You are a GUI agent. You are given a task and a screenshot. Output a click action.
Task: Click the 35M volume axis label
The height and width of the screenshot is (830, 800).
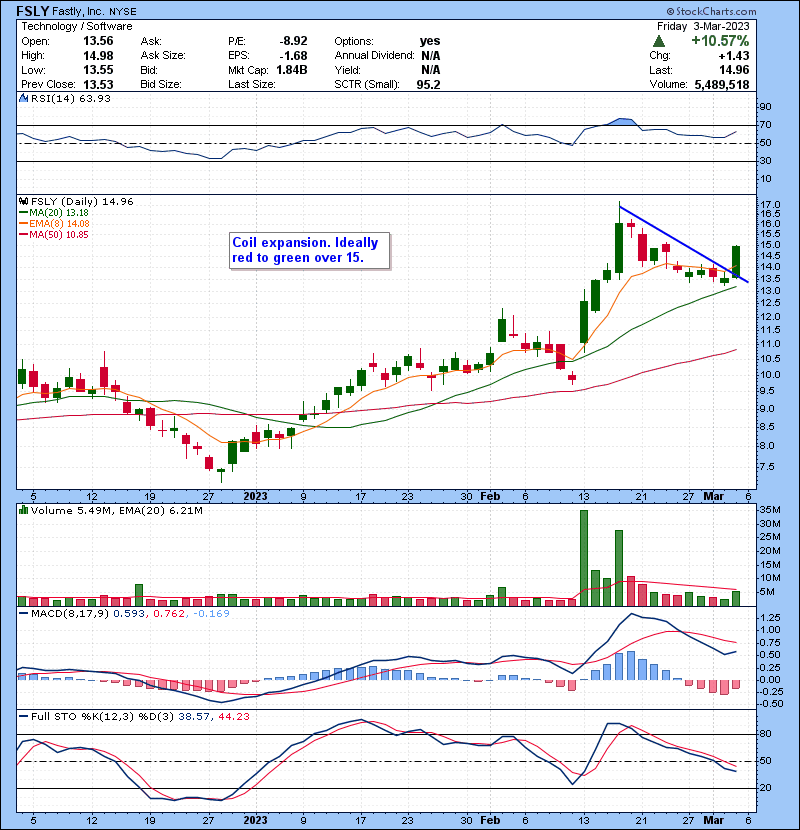770,510
